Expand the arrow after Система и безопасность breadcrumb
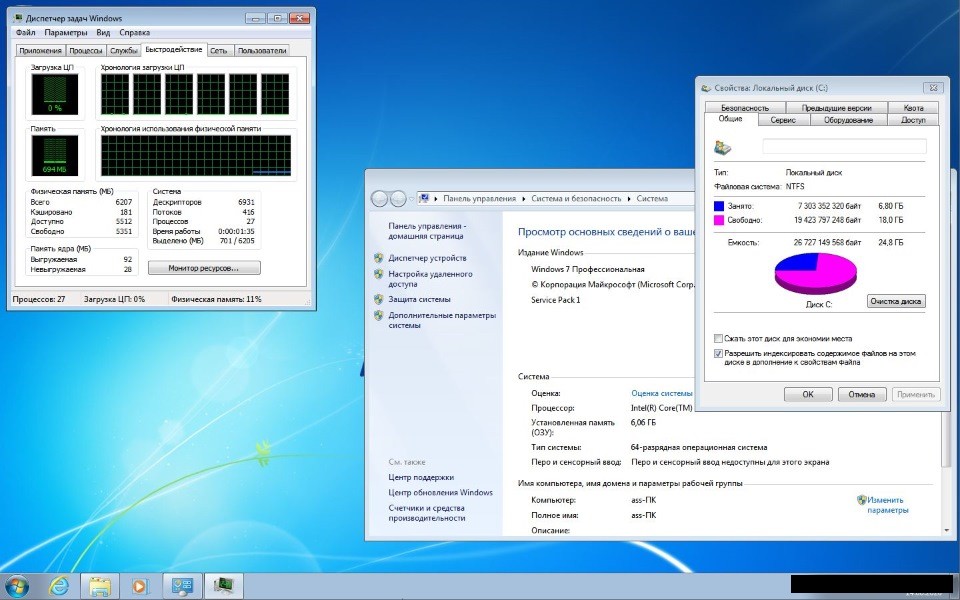Viewport: 960px width, 600px height. point(629,199)
